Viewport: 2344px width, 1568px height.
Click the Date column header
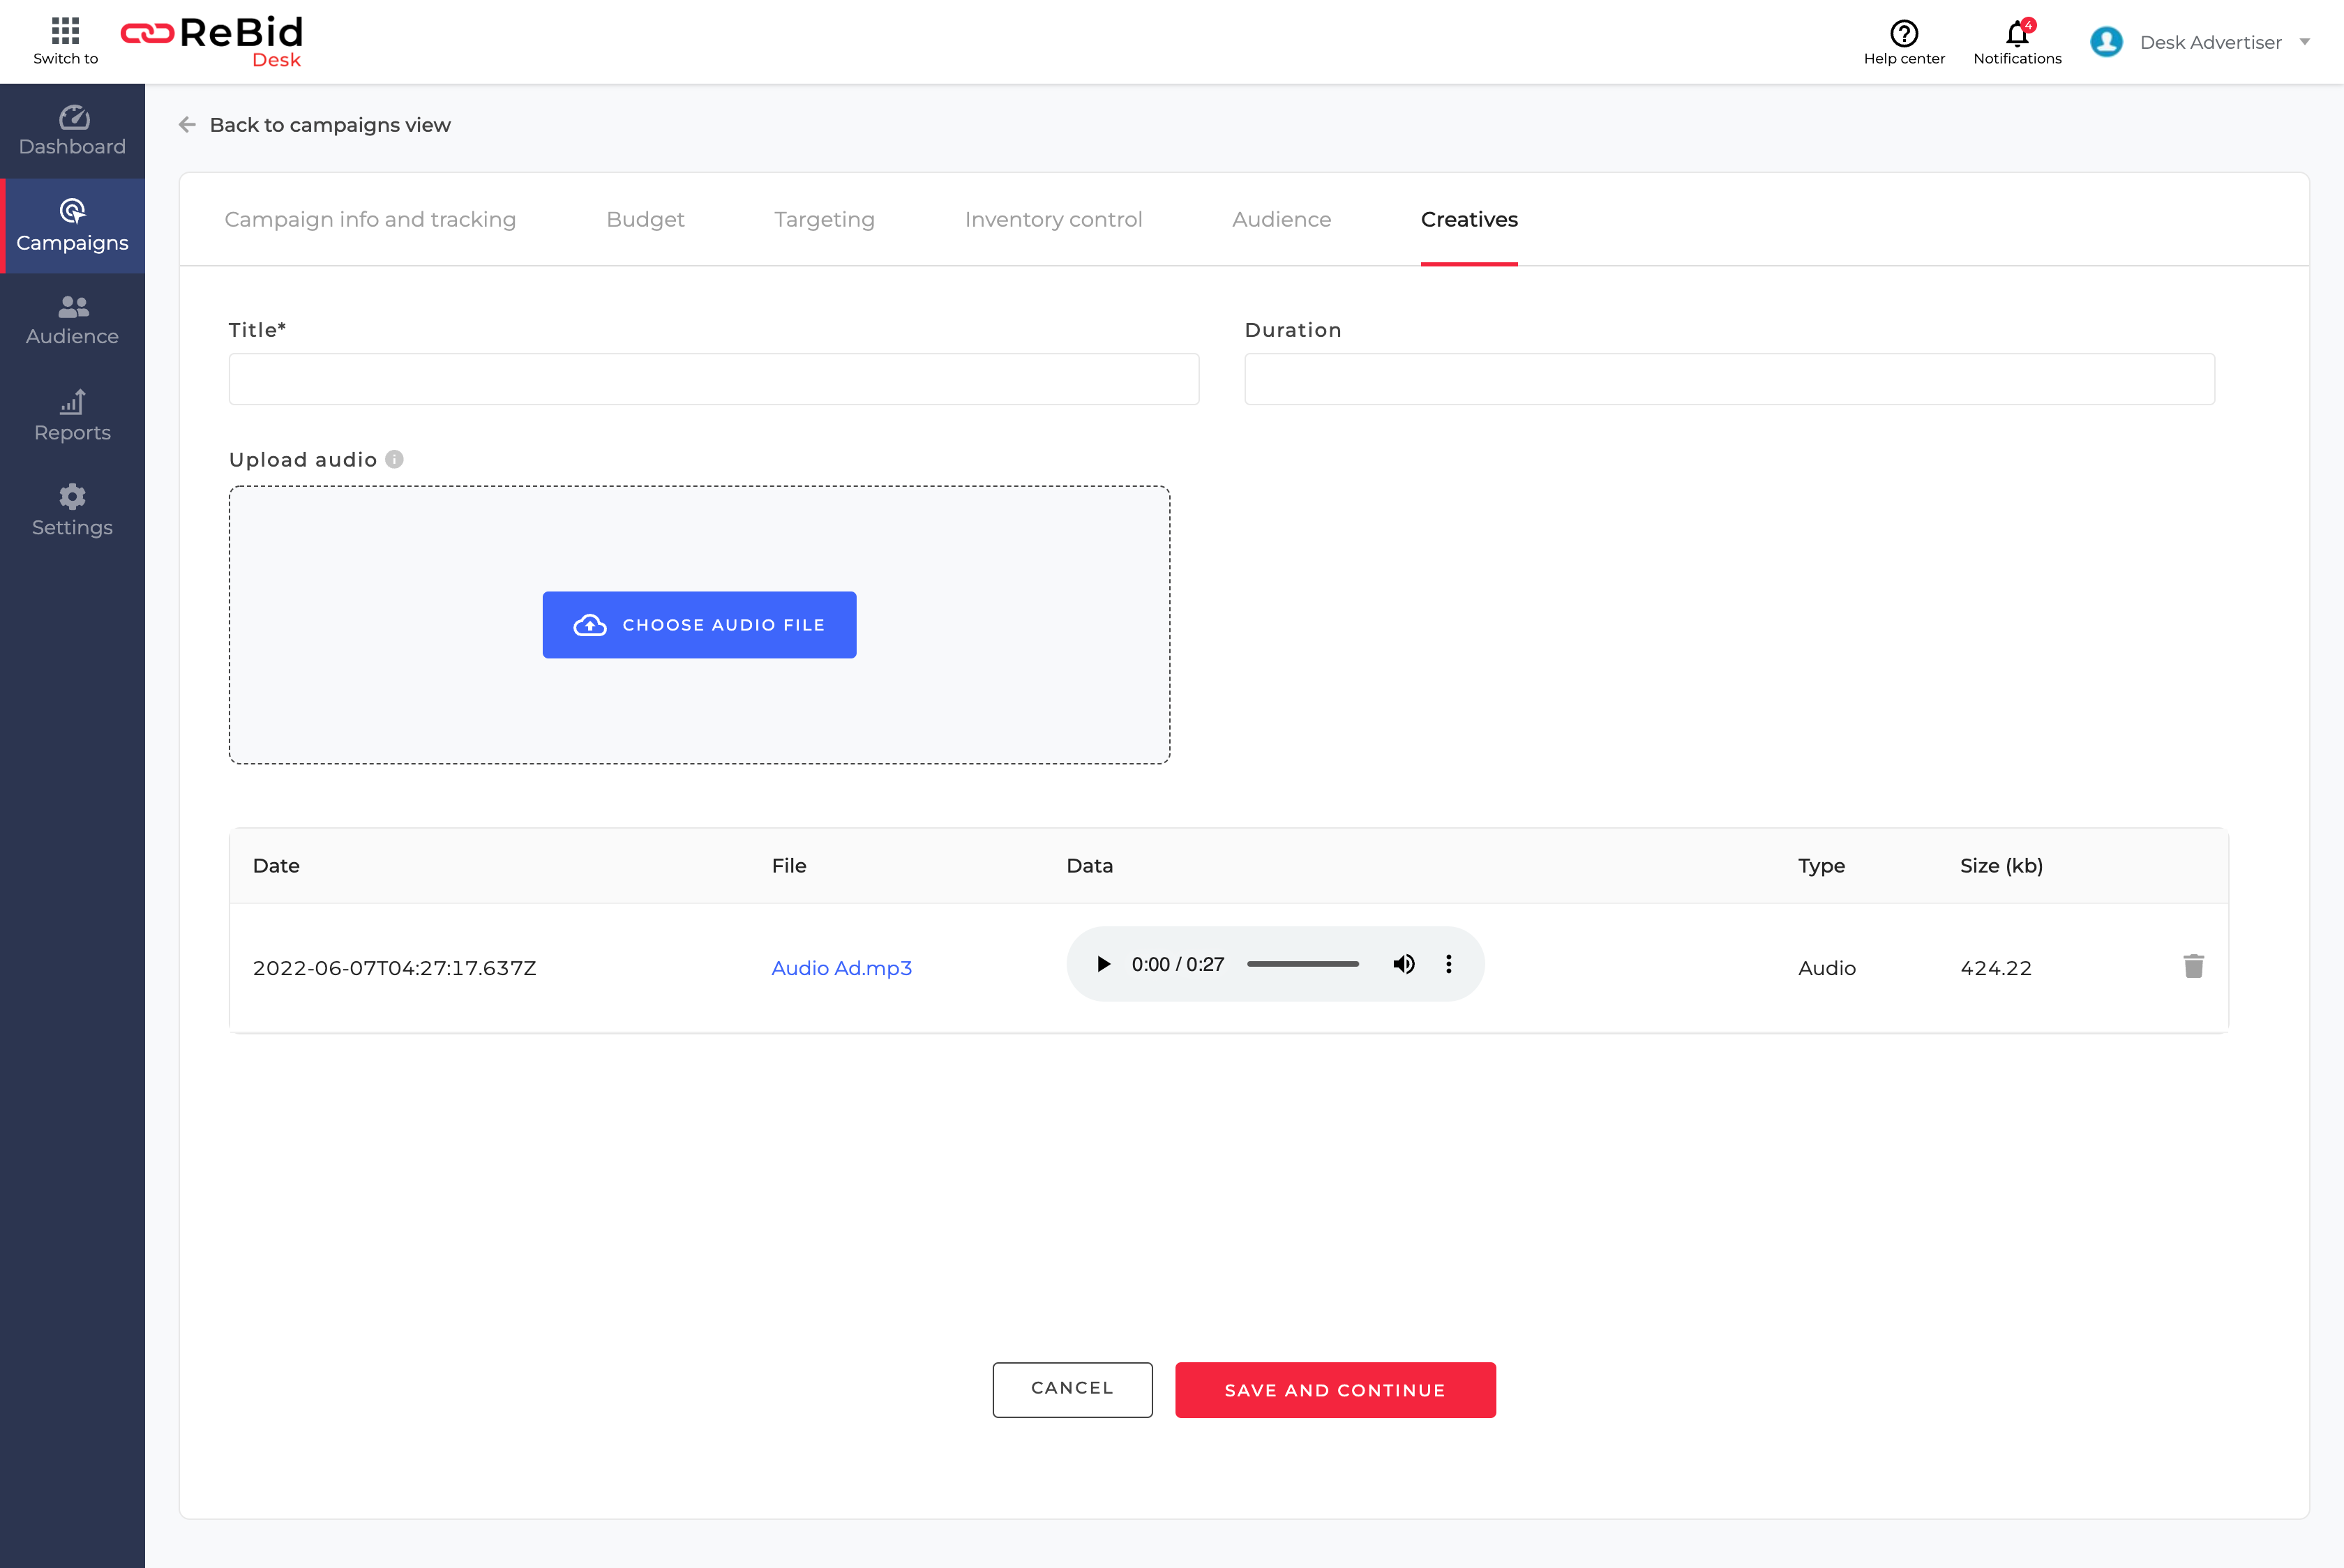pyautogui.click(x=276, y=866)
